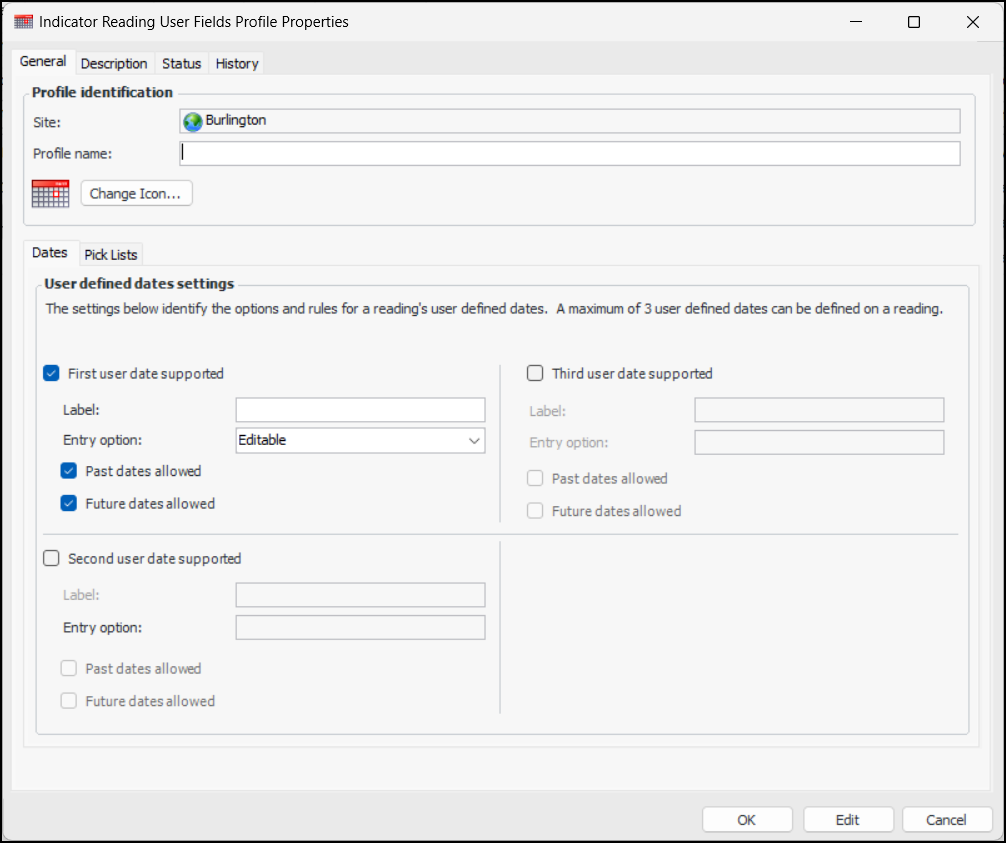Switch to the Pick Lists tab
The image size is (1006, 843).
[x=111, y=255]
